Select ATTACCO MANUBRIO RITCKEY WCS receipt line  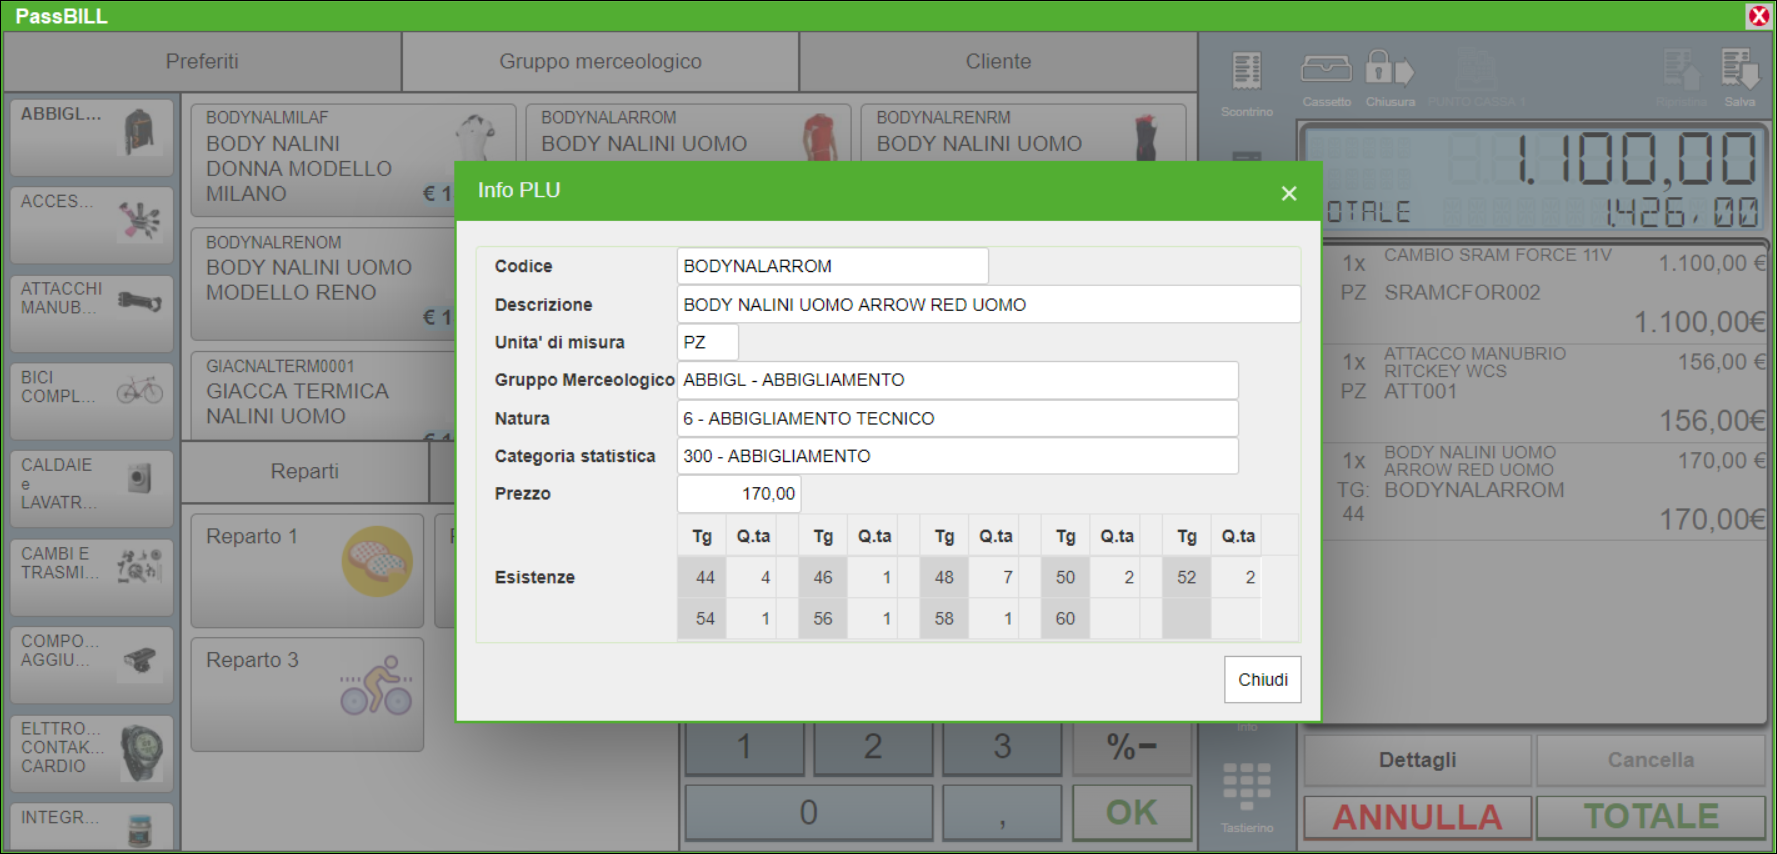click(x=1547, y=392)
